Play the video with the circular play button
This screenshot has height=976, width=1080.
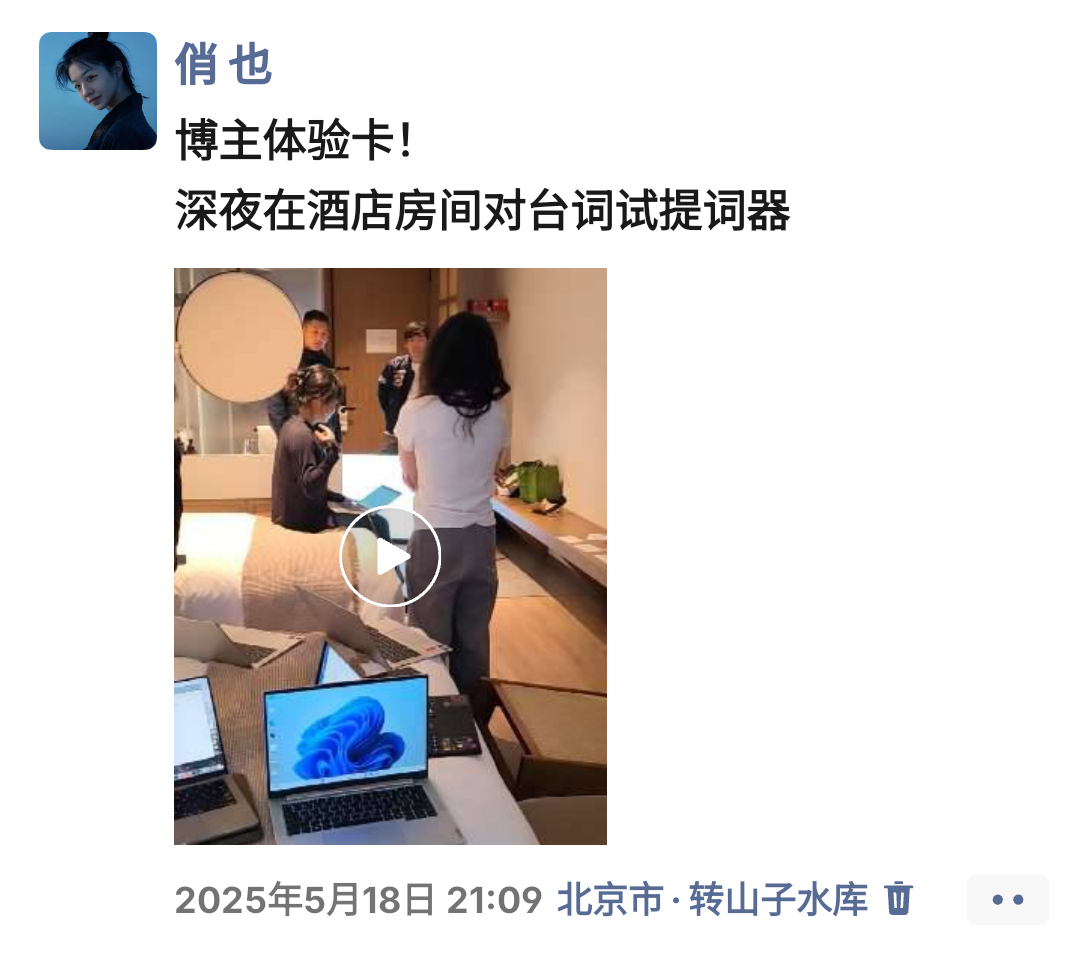tap(390, 557)
